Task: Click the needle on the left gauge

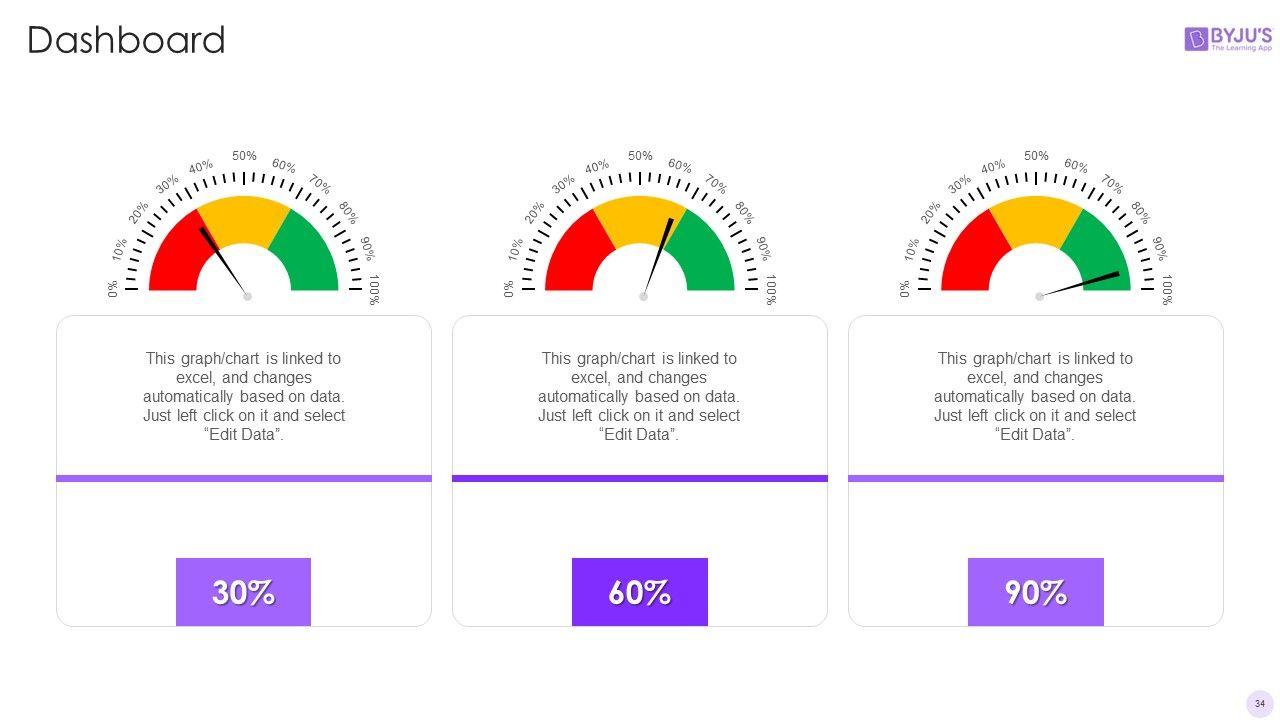Action: pos(222,260)
